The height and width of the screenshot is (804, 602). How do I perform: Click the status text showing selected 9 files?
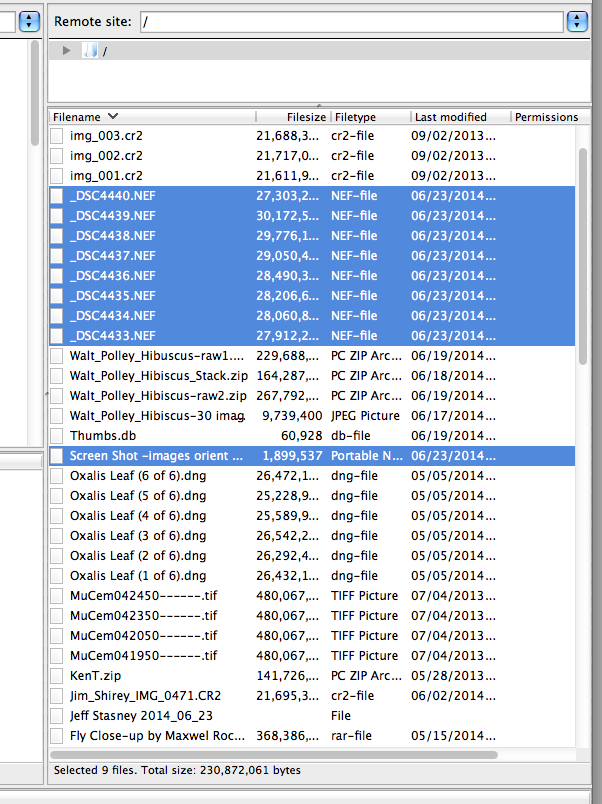(x=177, y=770)
